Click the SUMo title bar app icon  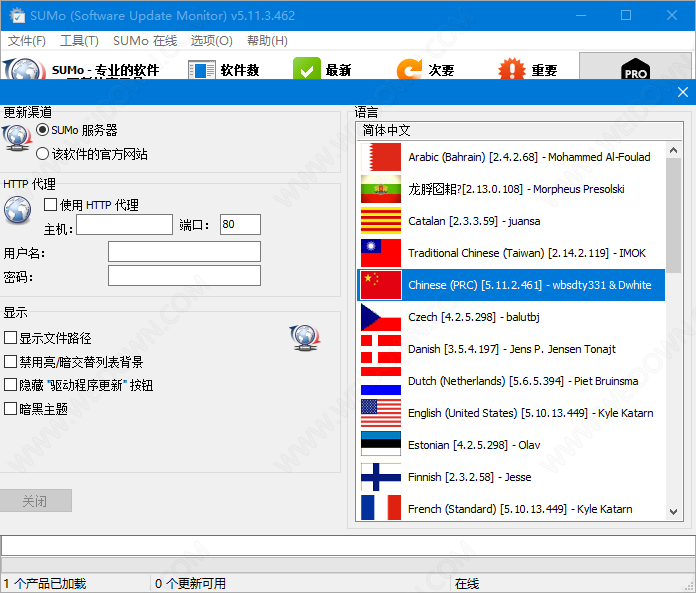17,16
